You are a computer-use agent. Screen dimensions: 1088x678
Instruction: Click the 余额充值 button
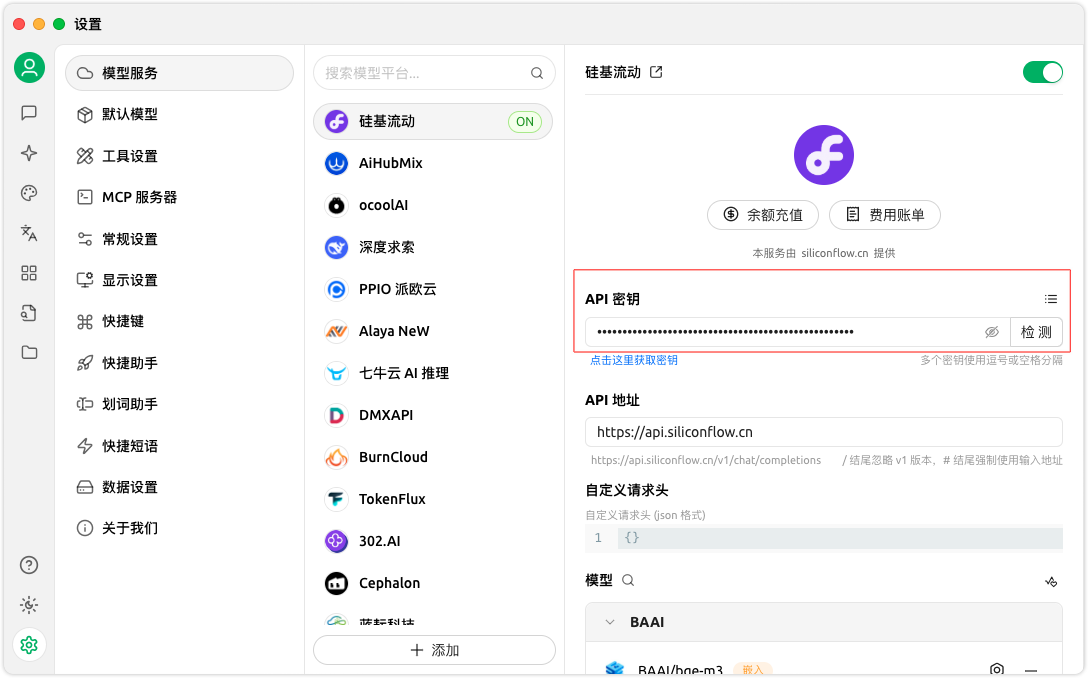763,214
